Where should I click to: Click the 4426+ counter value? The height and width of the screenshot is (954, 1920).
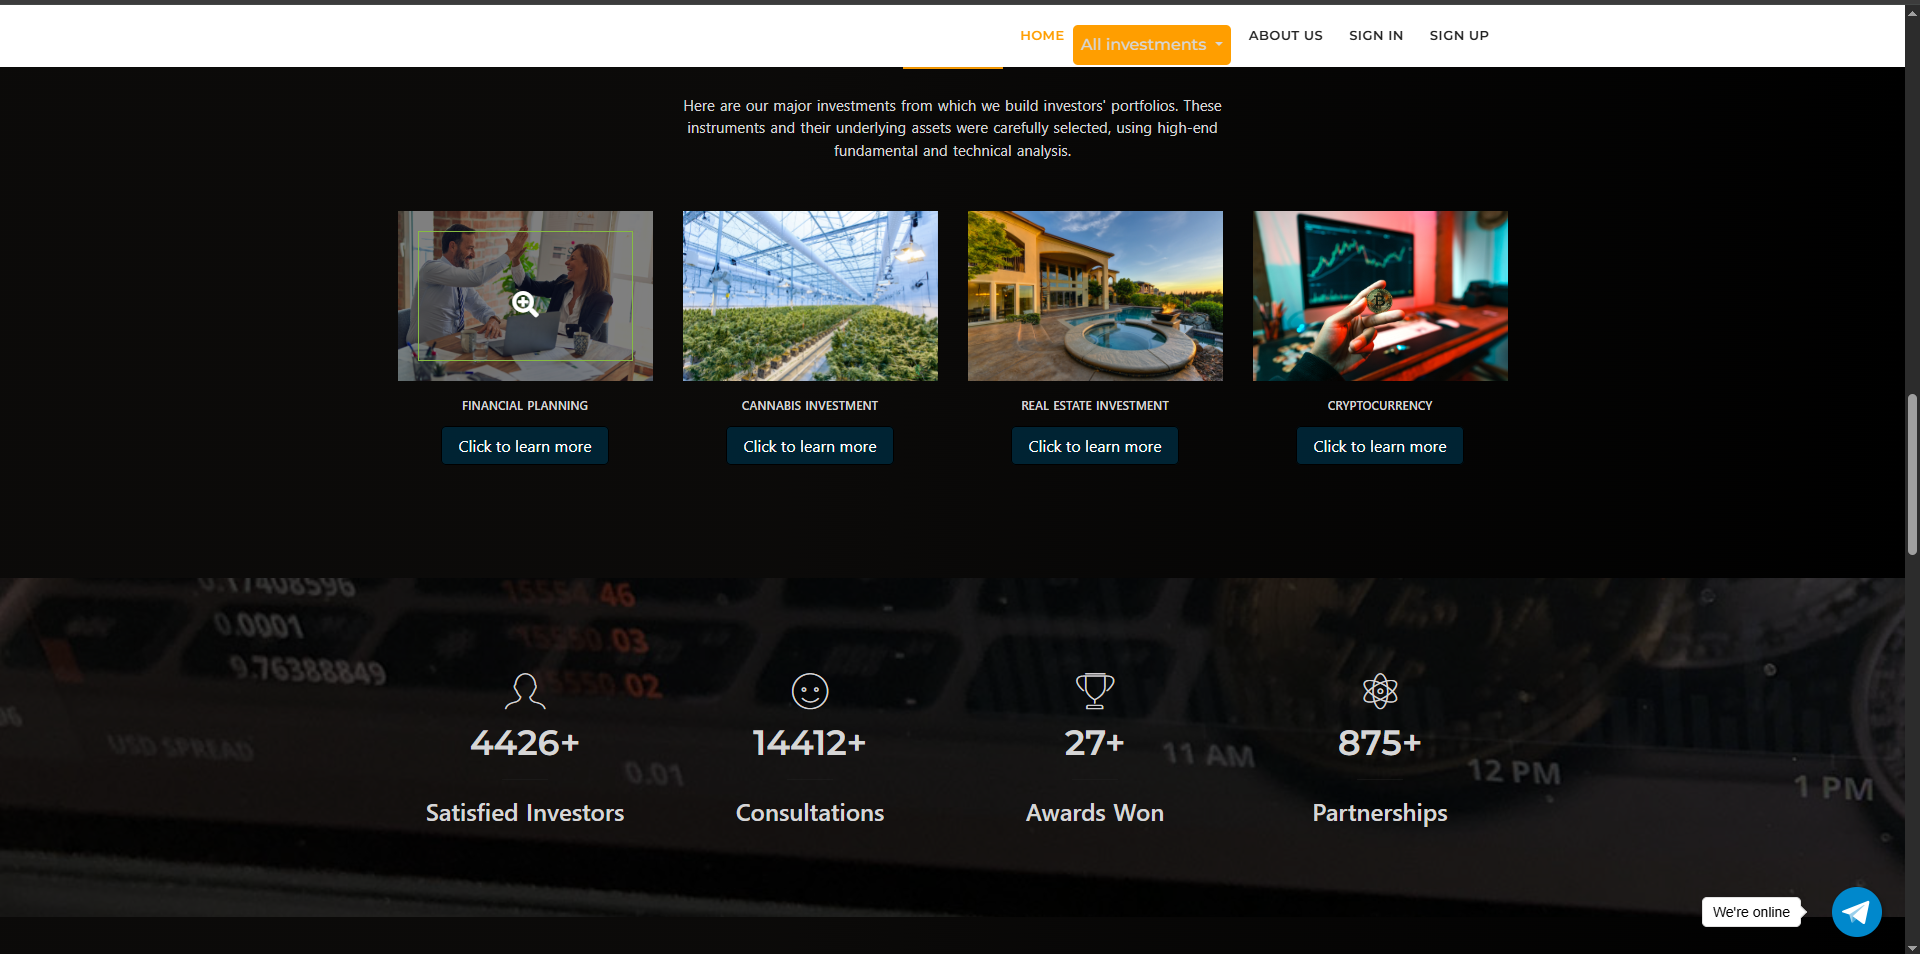tap(525, 743)
